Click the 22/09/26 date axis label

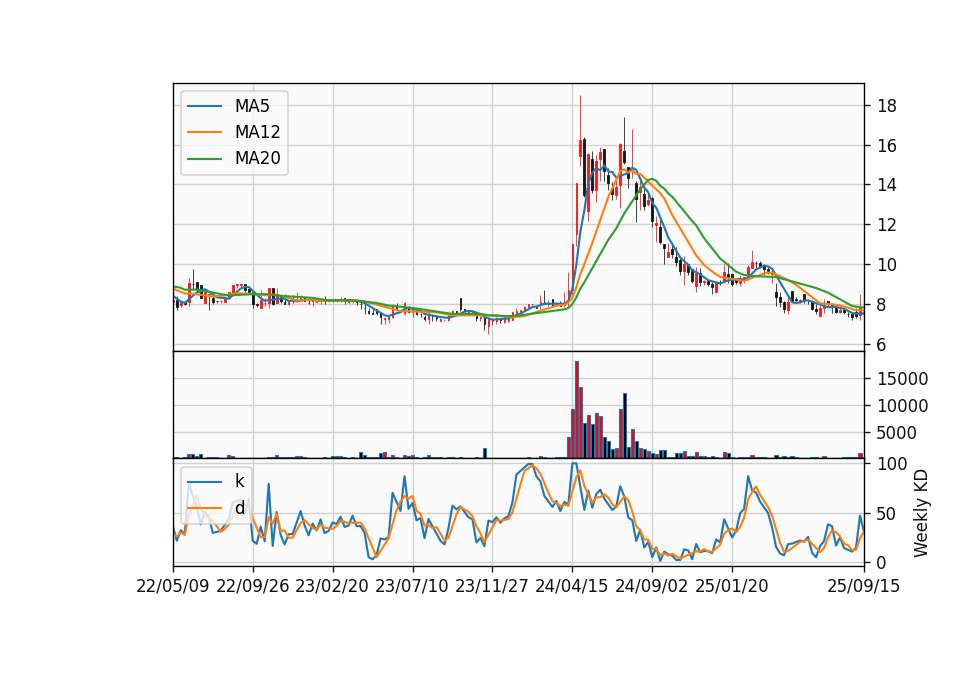[253, 586]
